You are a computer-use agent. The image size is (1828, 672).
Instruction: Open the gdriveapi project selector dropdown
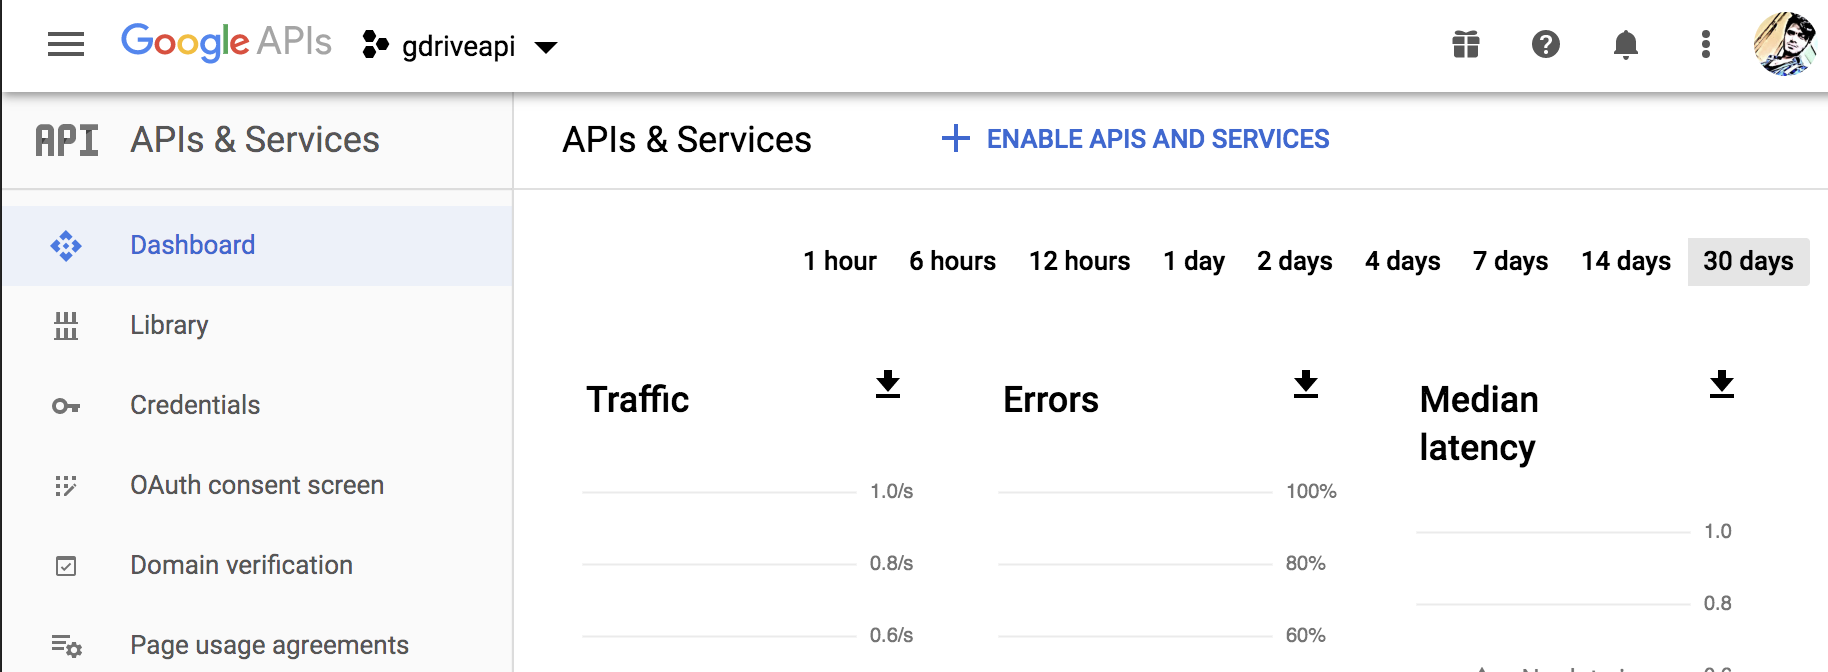[x=546, y=47]
